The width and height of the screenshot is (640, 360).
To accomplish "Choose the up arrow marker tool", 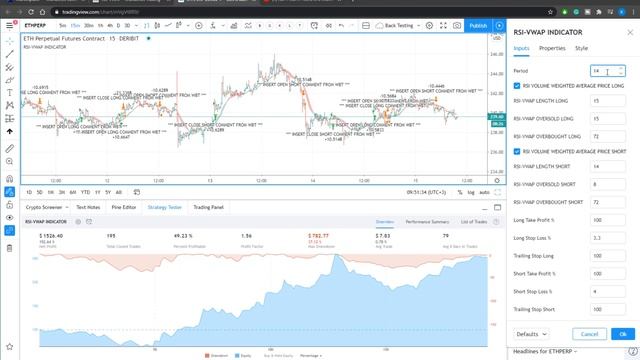I will (9, 131).
